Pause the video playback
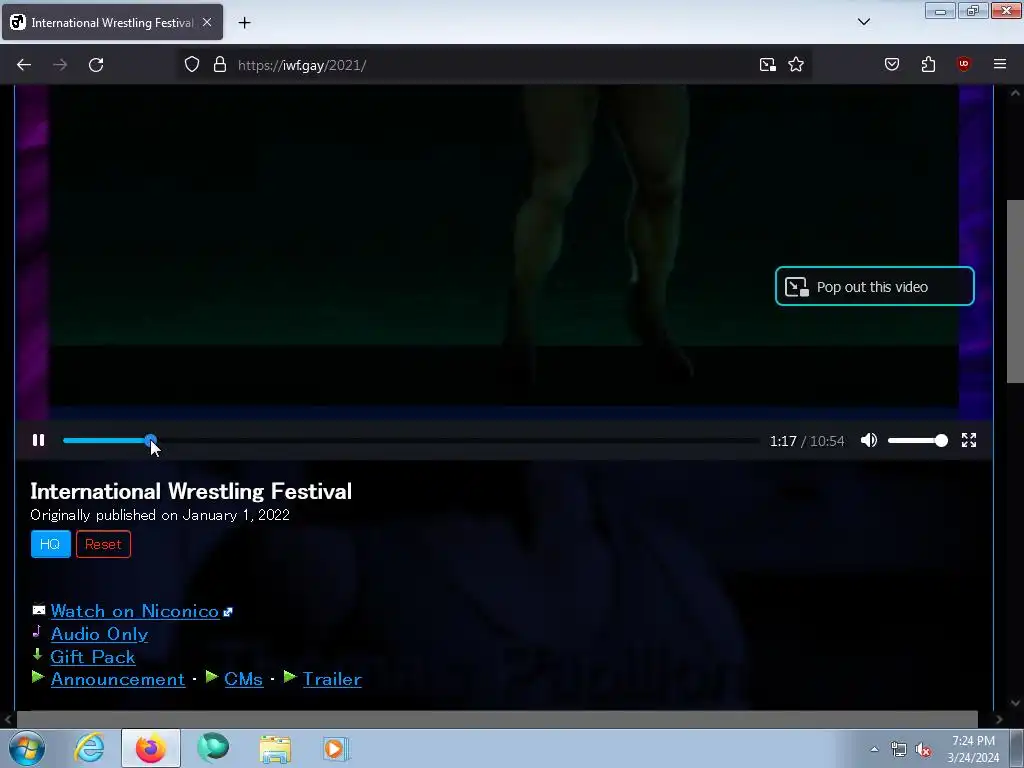The height and width of the screenshot is (768, 1024). [39, 440]
